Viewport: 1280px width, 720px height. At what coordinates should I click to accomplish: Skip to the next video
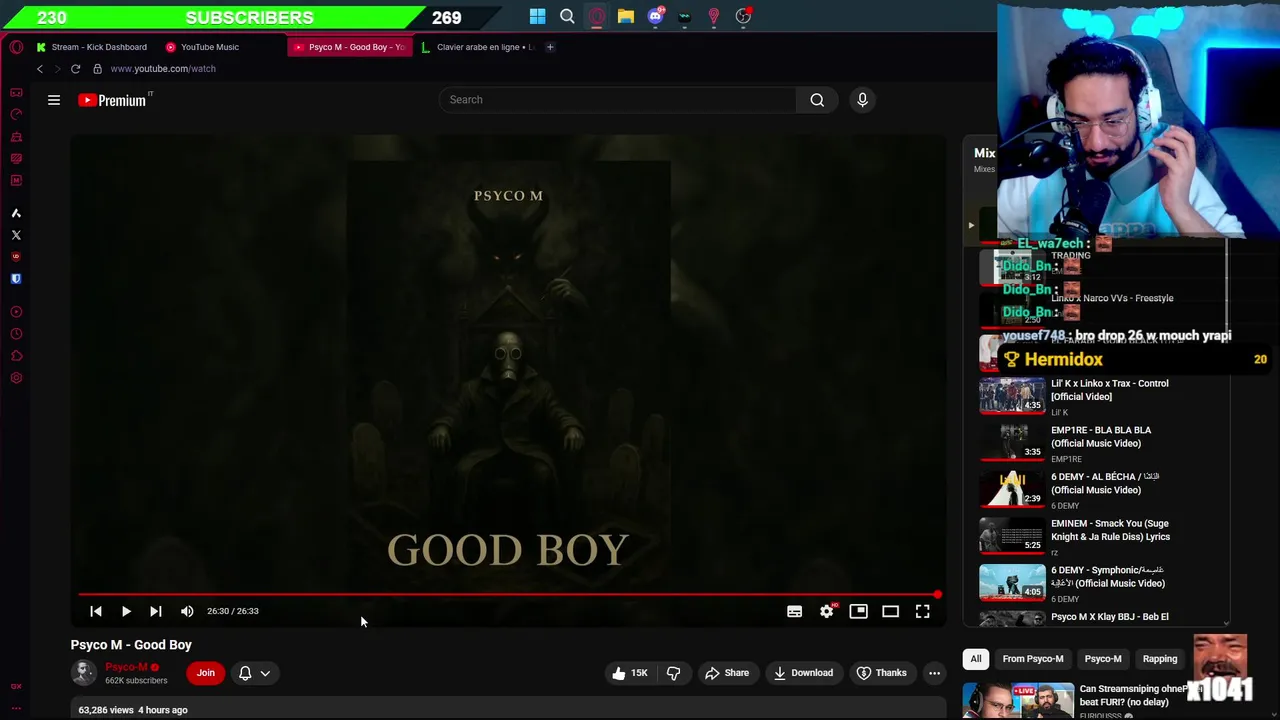[x=156, y=611]
